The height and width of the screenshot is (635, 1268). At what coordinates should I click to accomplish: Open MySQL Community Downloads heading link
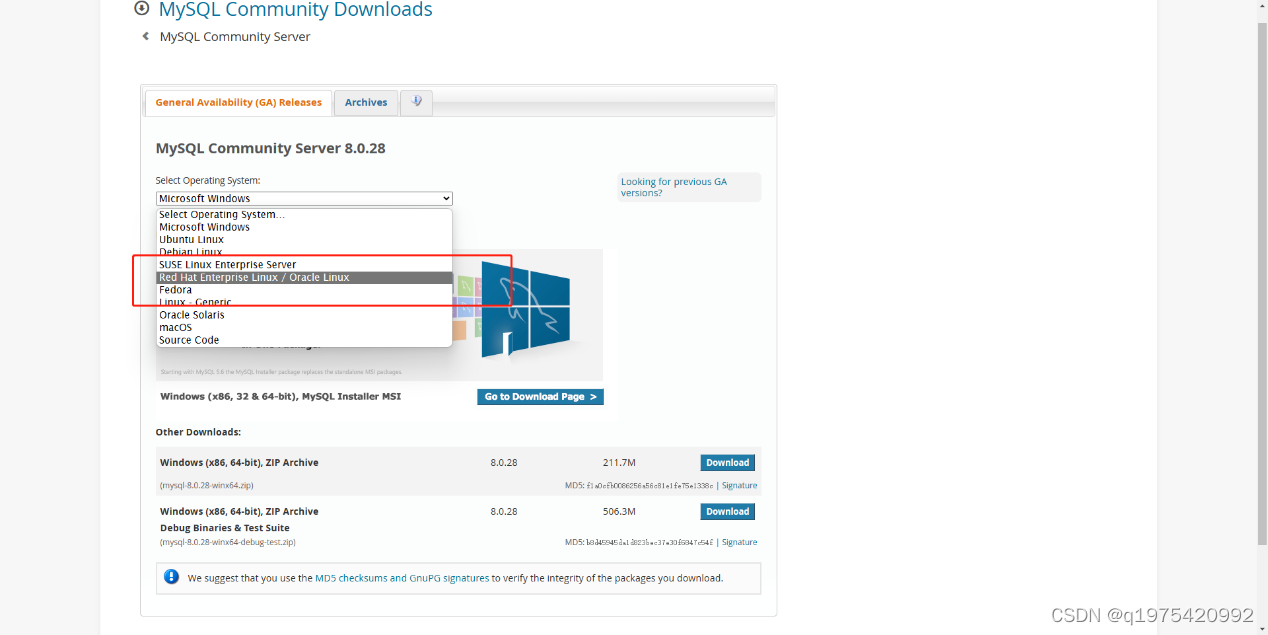point(295,10)
